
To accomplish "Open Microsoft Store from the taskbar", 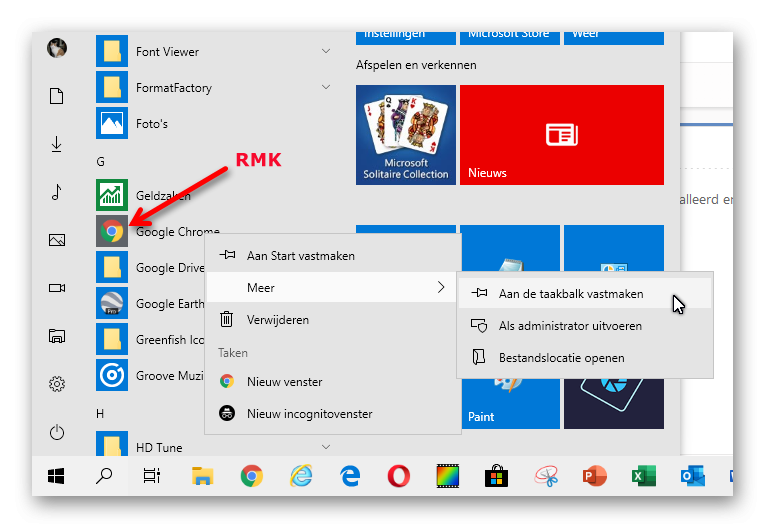I will (497, 476).
